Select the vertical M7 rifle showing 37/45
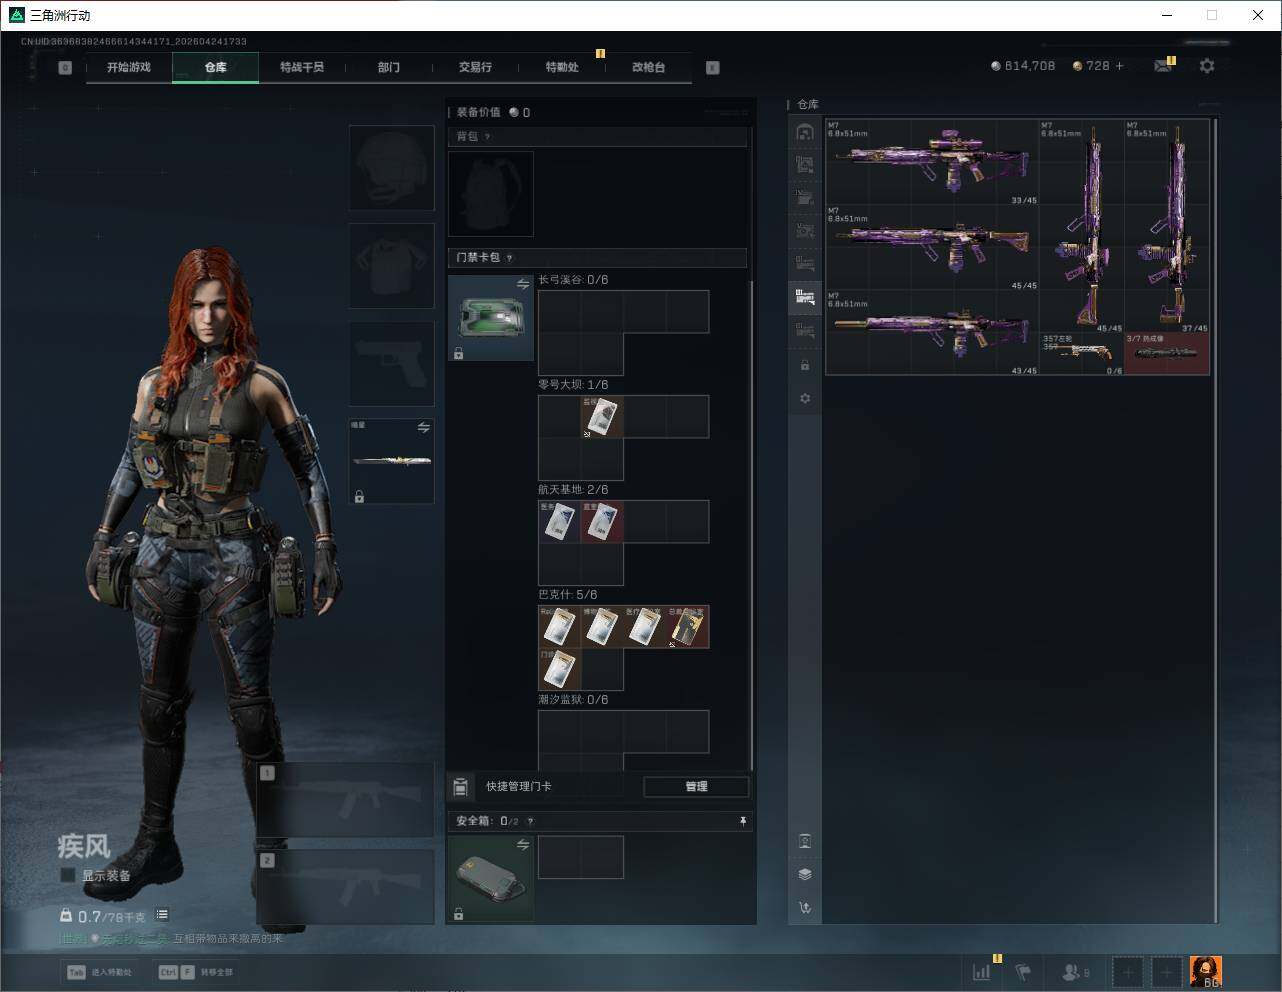 click(x=1167, y=226)
